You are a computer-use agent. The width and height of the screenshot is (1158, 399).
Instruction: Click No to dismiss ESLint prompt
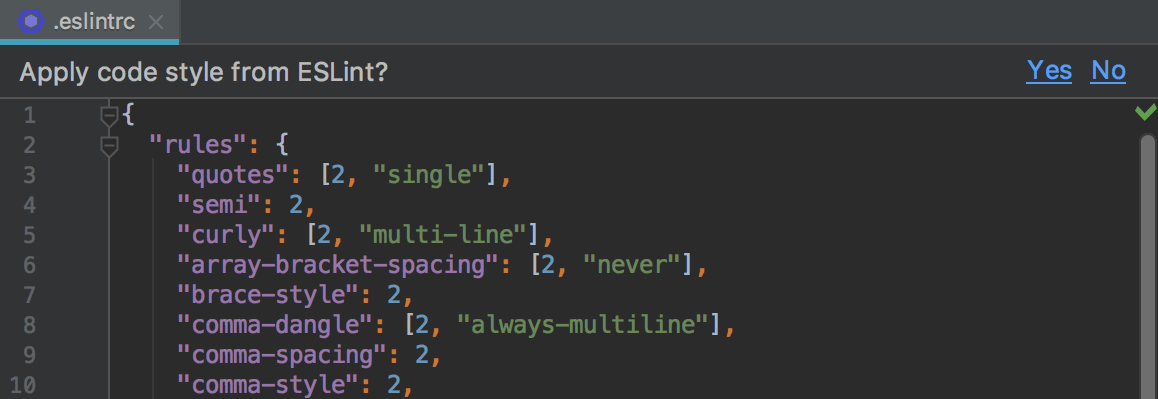1108,70
